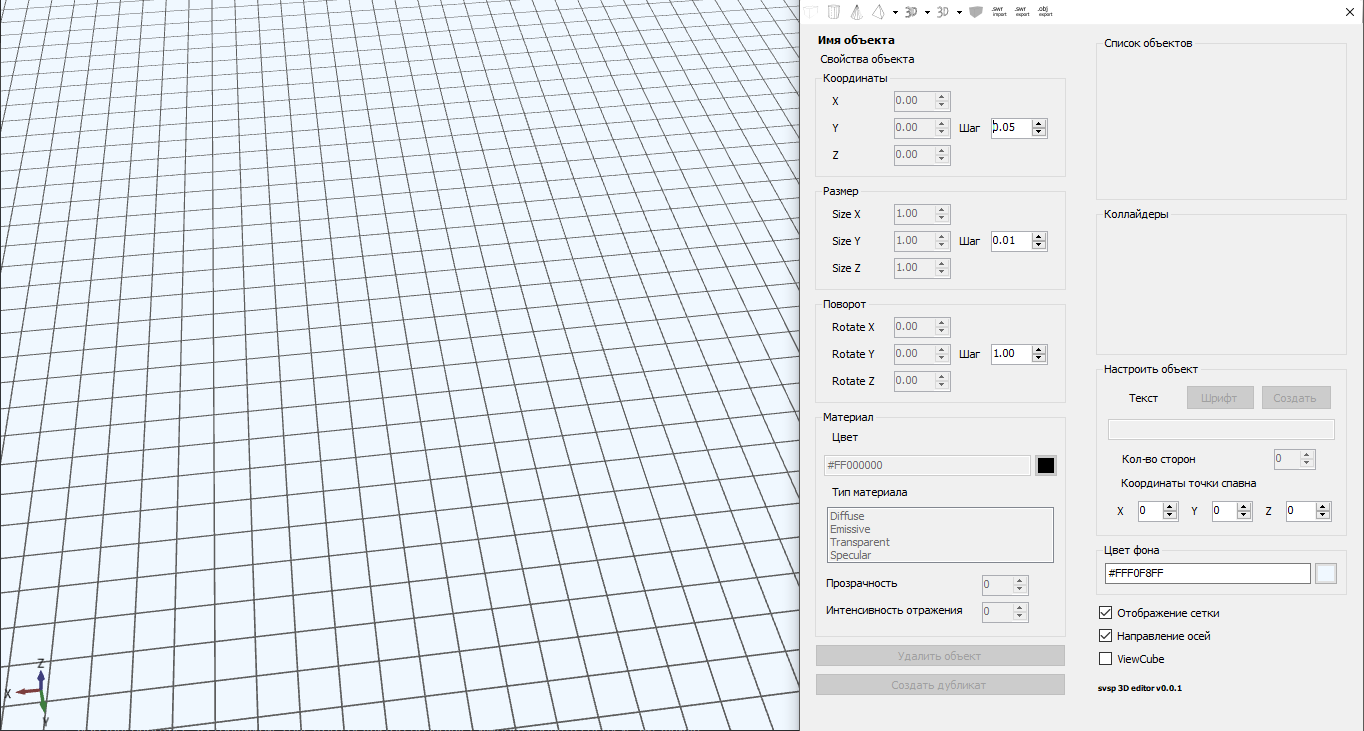
Task: Disable the Отображение сетки checkbox
Action: (1105, 613)
